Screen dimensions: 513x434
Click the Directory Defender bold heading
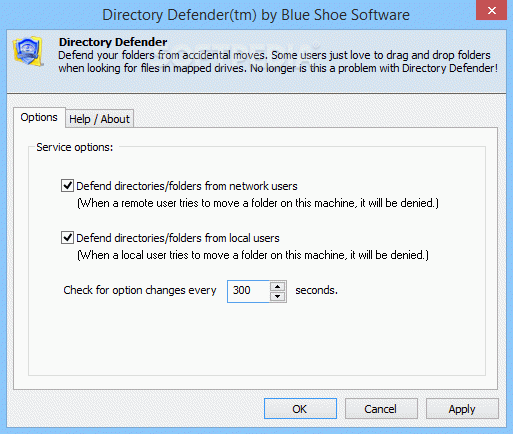click(113, 42)
